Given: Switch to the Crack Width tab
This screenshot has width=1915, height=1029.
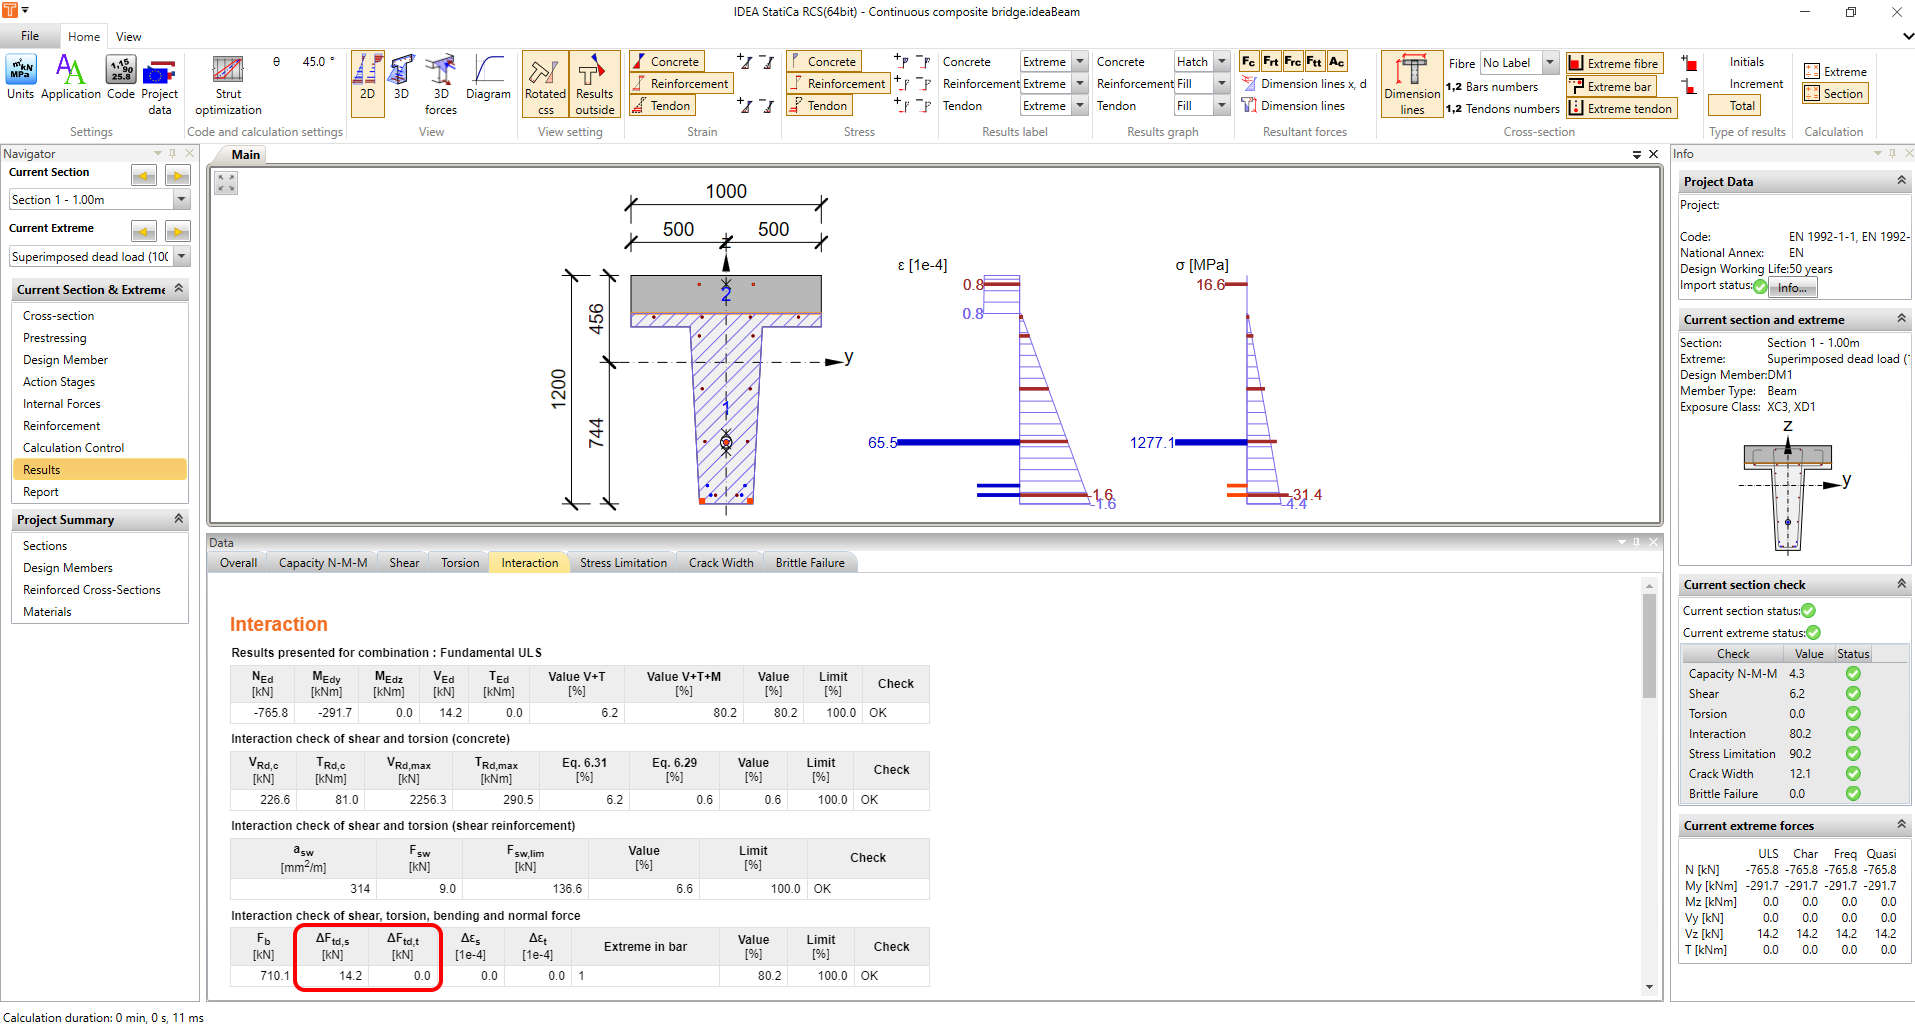Looking at the screenshot, I should click(x=721, y=563).
